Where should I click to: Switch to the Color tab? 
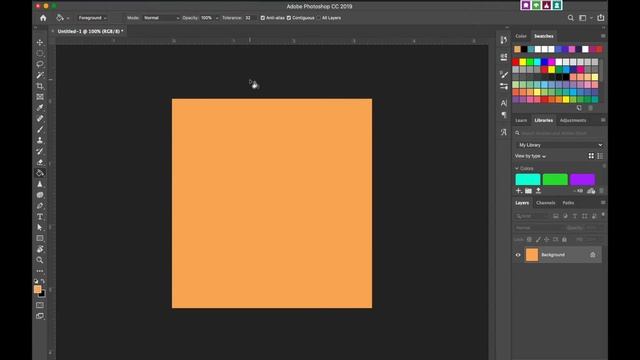pos(521,36)
